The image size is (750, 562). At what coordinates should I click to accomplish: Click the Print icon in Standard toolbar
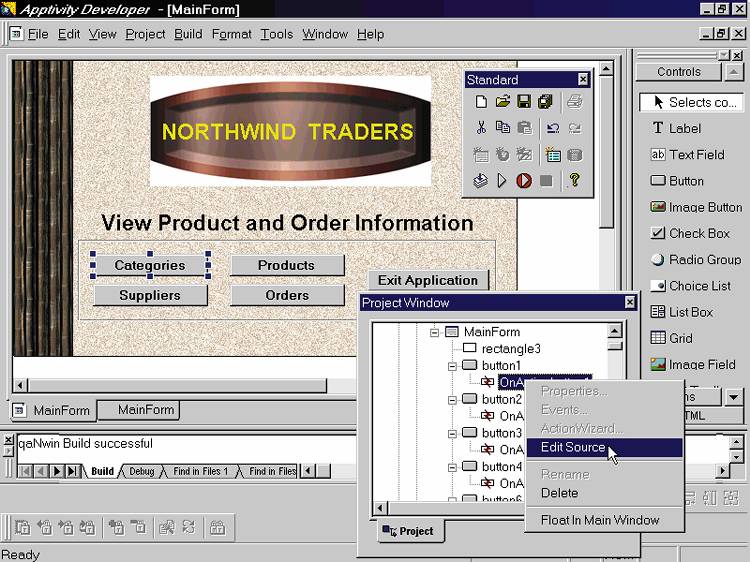pyautogui.click(x=574, y=101)
